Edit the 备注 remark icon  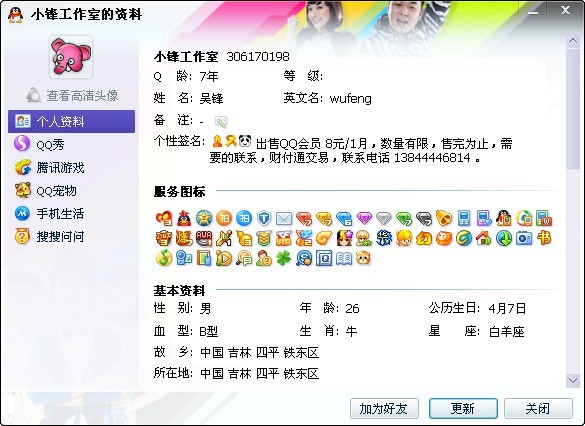point(221,121)
